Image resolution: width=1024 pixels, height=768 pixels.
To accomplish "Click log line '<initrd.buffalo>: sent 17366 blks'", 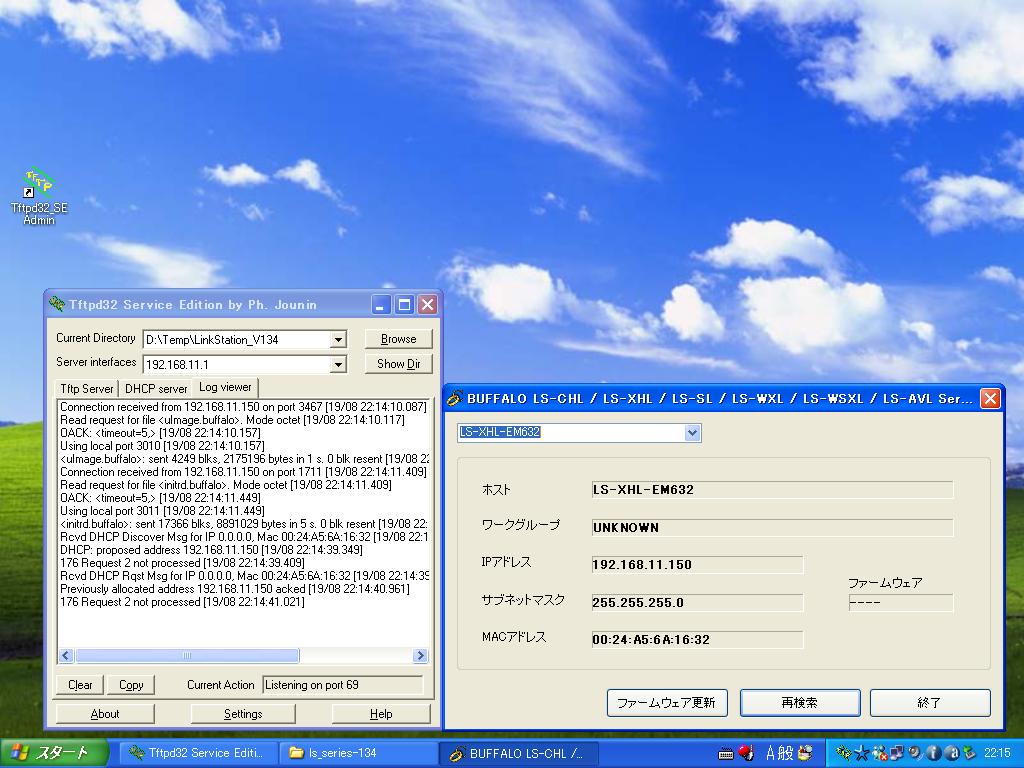I will [244, 524].
